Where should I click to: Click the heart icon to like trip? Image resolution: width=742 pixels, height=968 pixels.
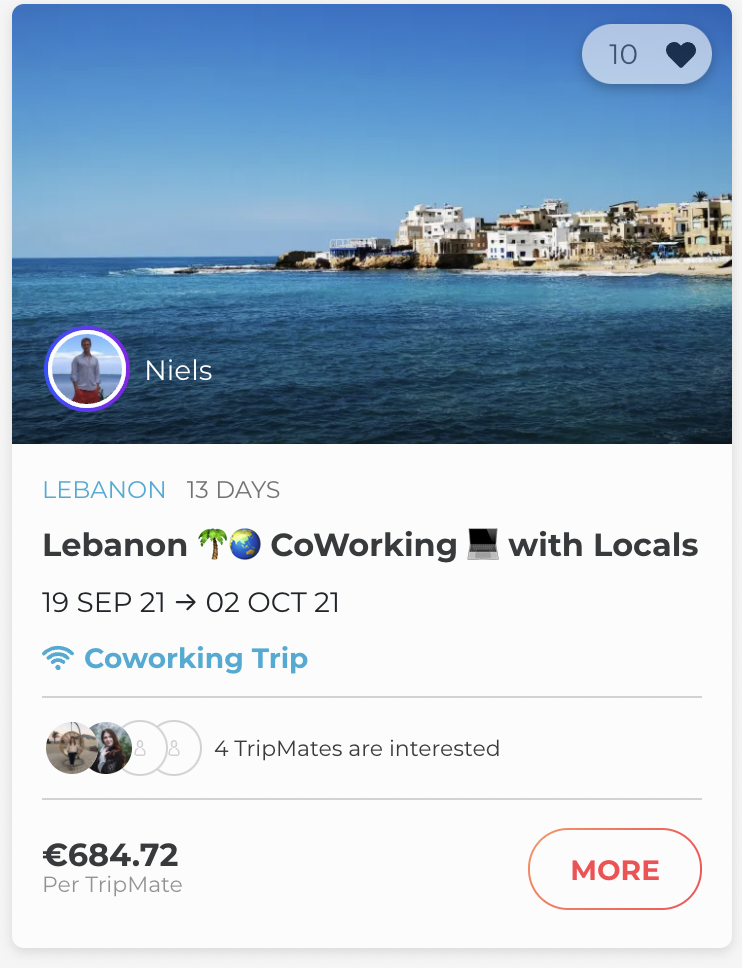point(681,54)
